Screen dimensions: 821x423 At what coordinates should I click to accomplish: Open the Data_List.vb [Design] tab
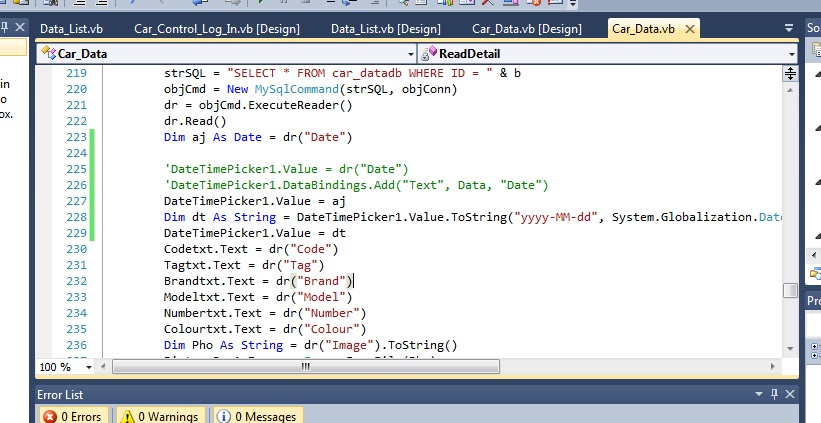[386, 29]
